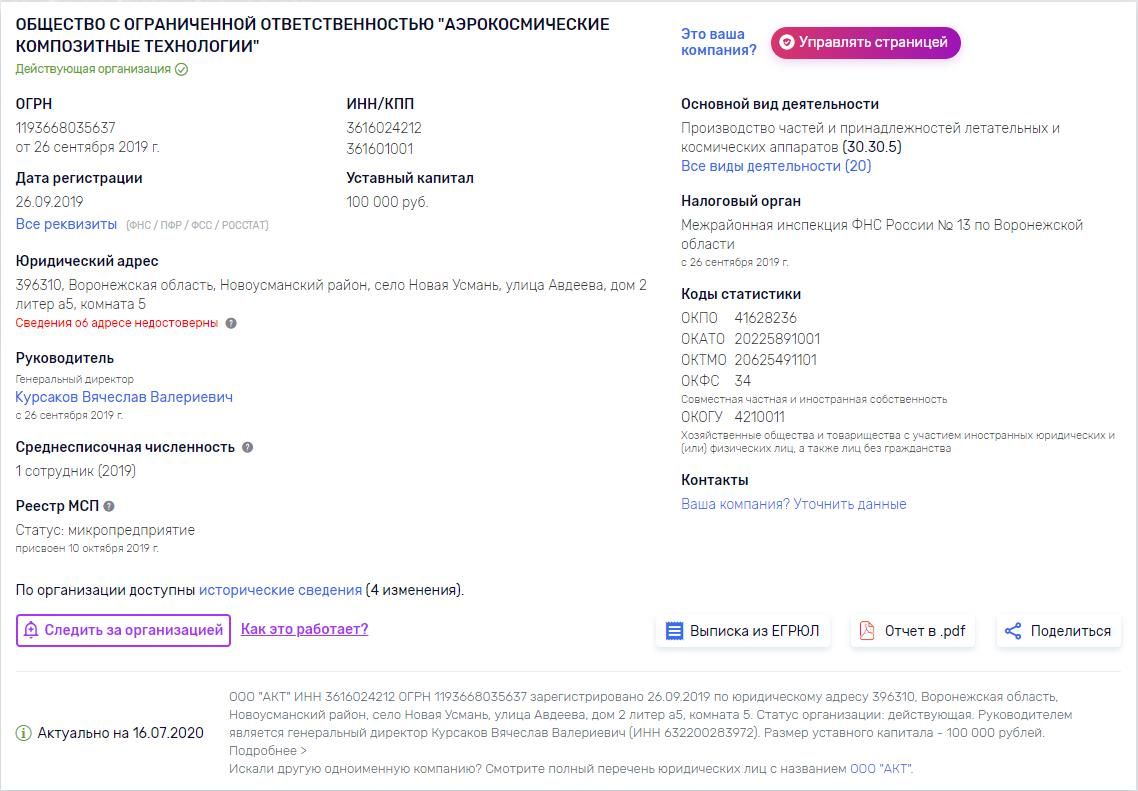Click the green active organization checkmark icon
Screen dimensions: 1138x791
(x=181, y=70)
